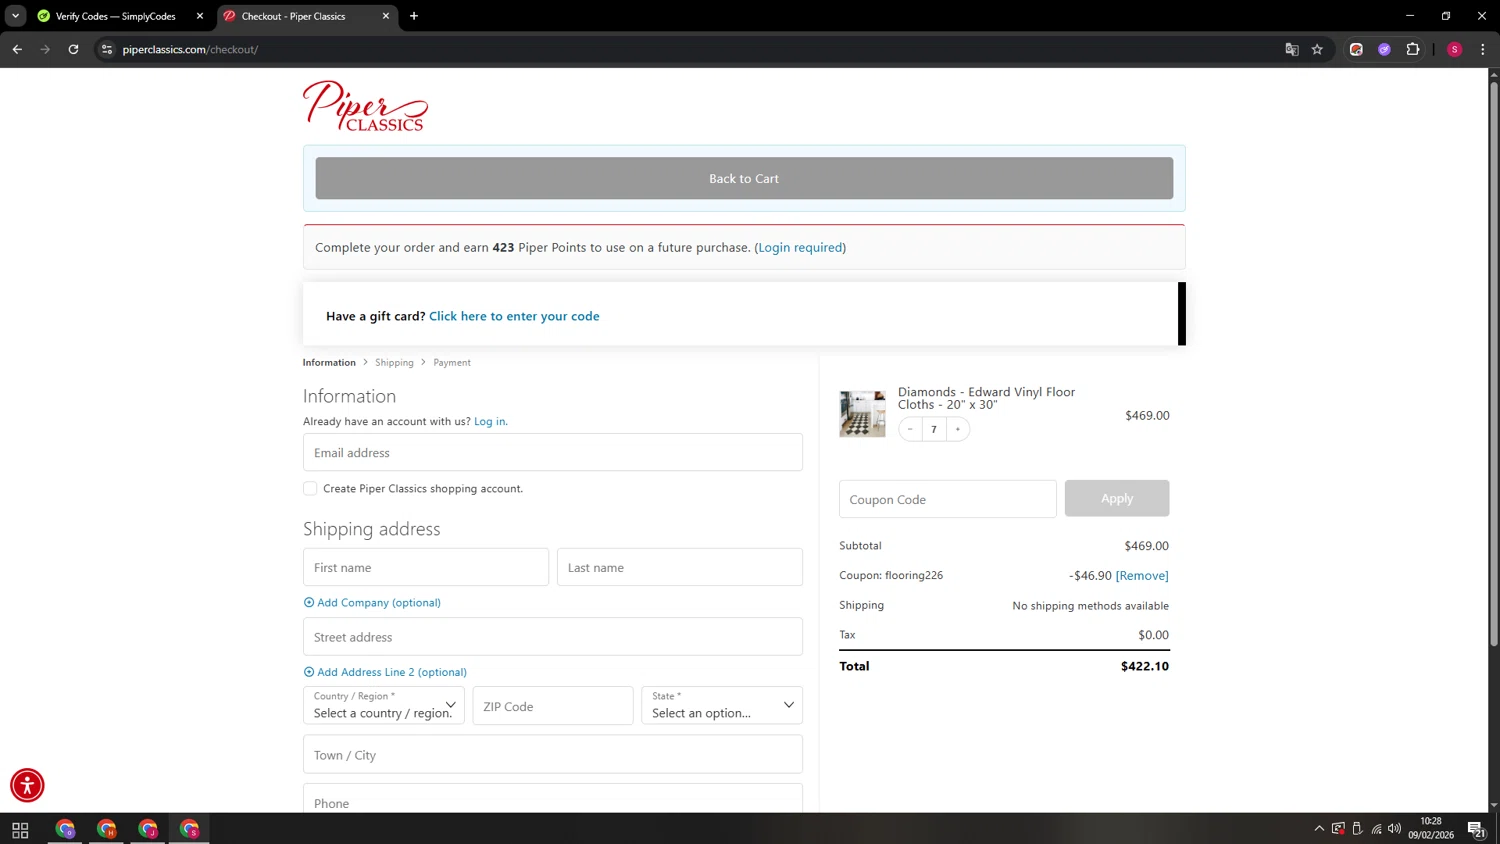Click the browser back arrow

tap(17, 49)
